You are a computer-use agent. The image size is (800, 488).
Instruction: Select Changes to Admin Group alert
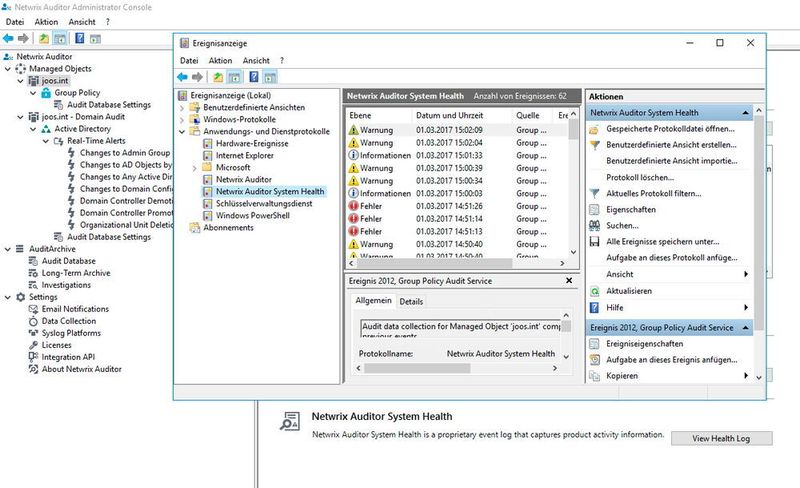[x=125, y=153]
